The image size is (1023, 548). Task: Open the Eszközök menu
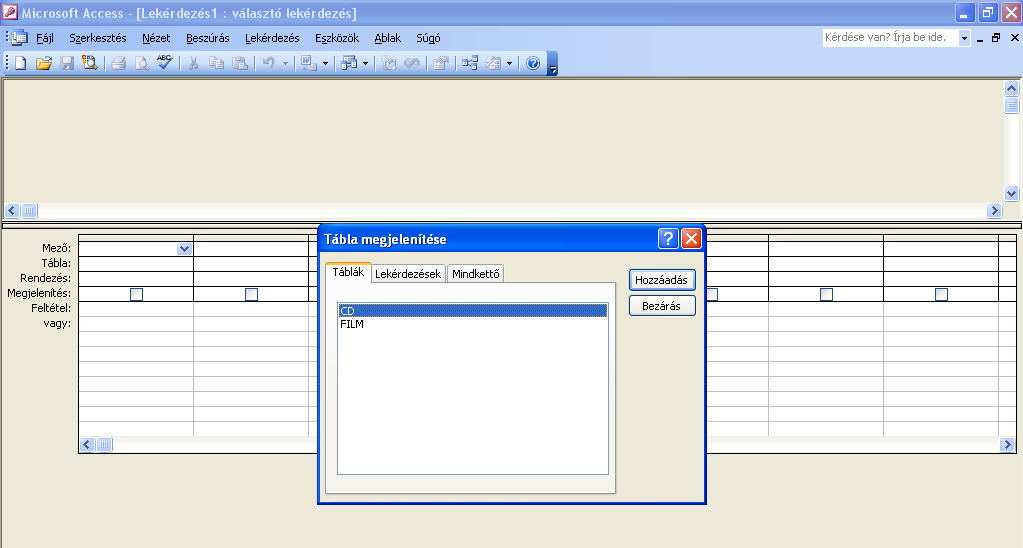(x=337, y=38)
